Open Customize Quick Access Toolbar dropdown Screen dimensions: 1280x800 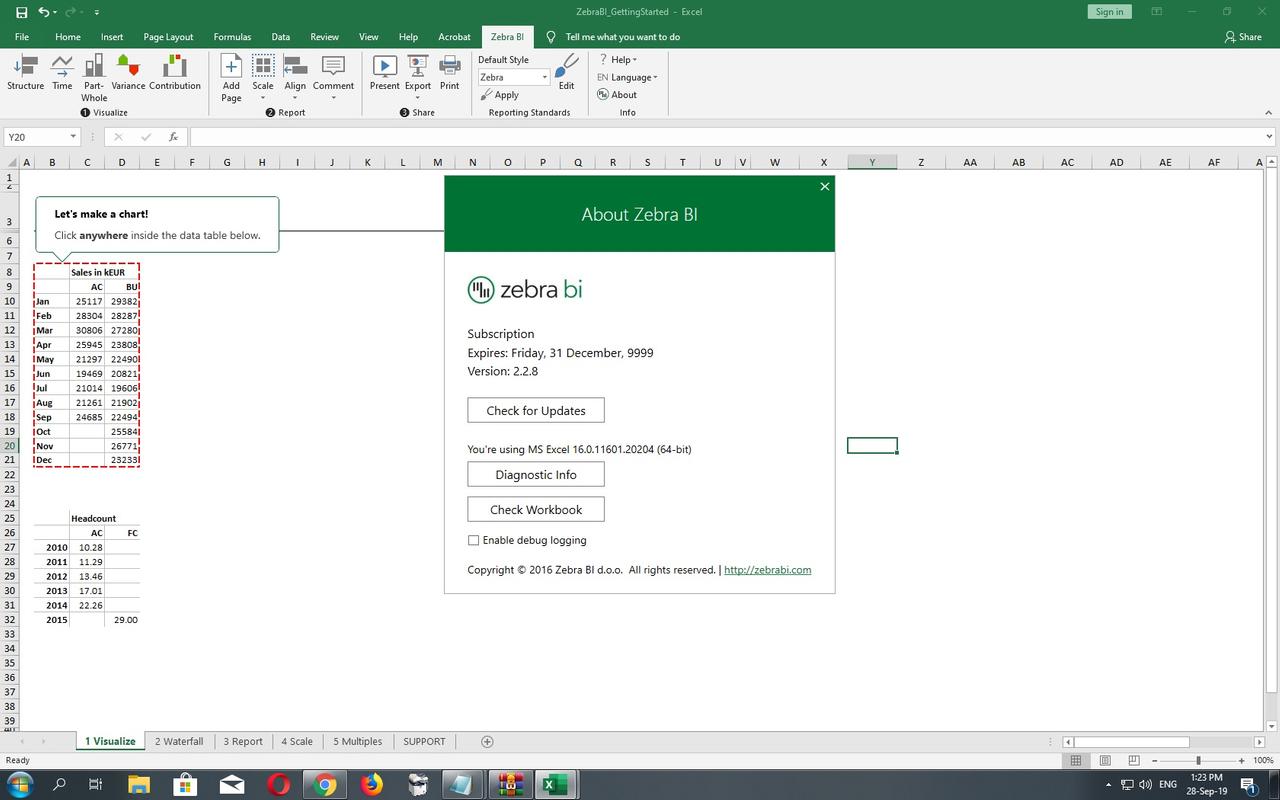click(x=97, y=12)
